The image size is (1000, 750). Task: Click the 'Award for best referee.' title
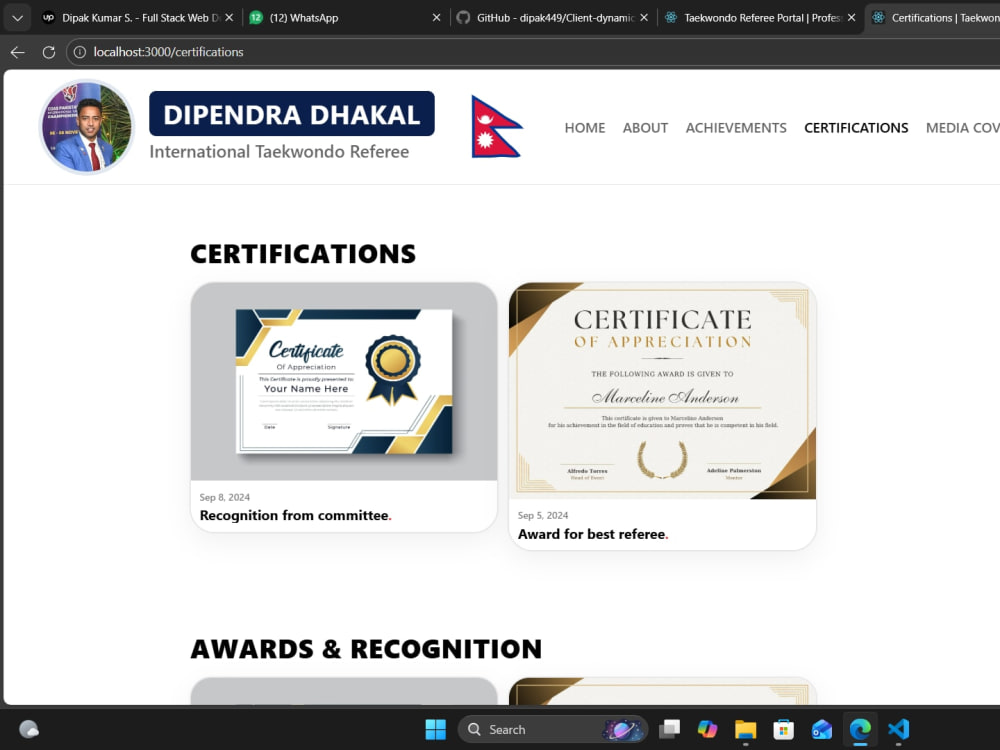(x=593, y=534)
